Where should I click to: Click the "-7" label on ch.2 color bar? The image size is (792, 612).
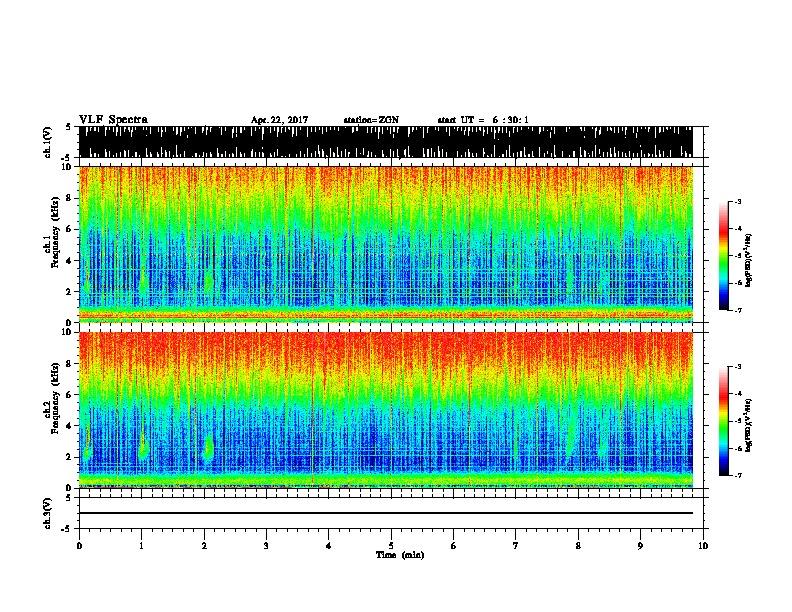(737, 475)
